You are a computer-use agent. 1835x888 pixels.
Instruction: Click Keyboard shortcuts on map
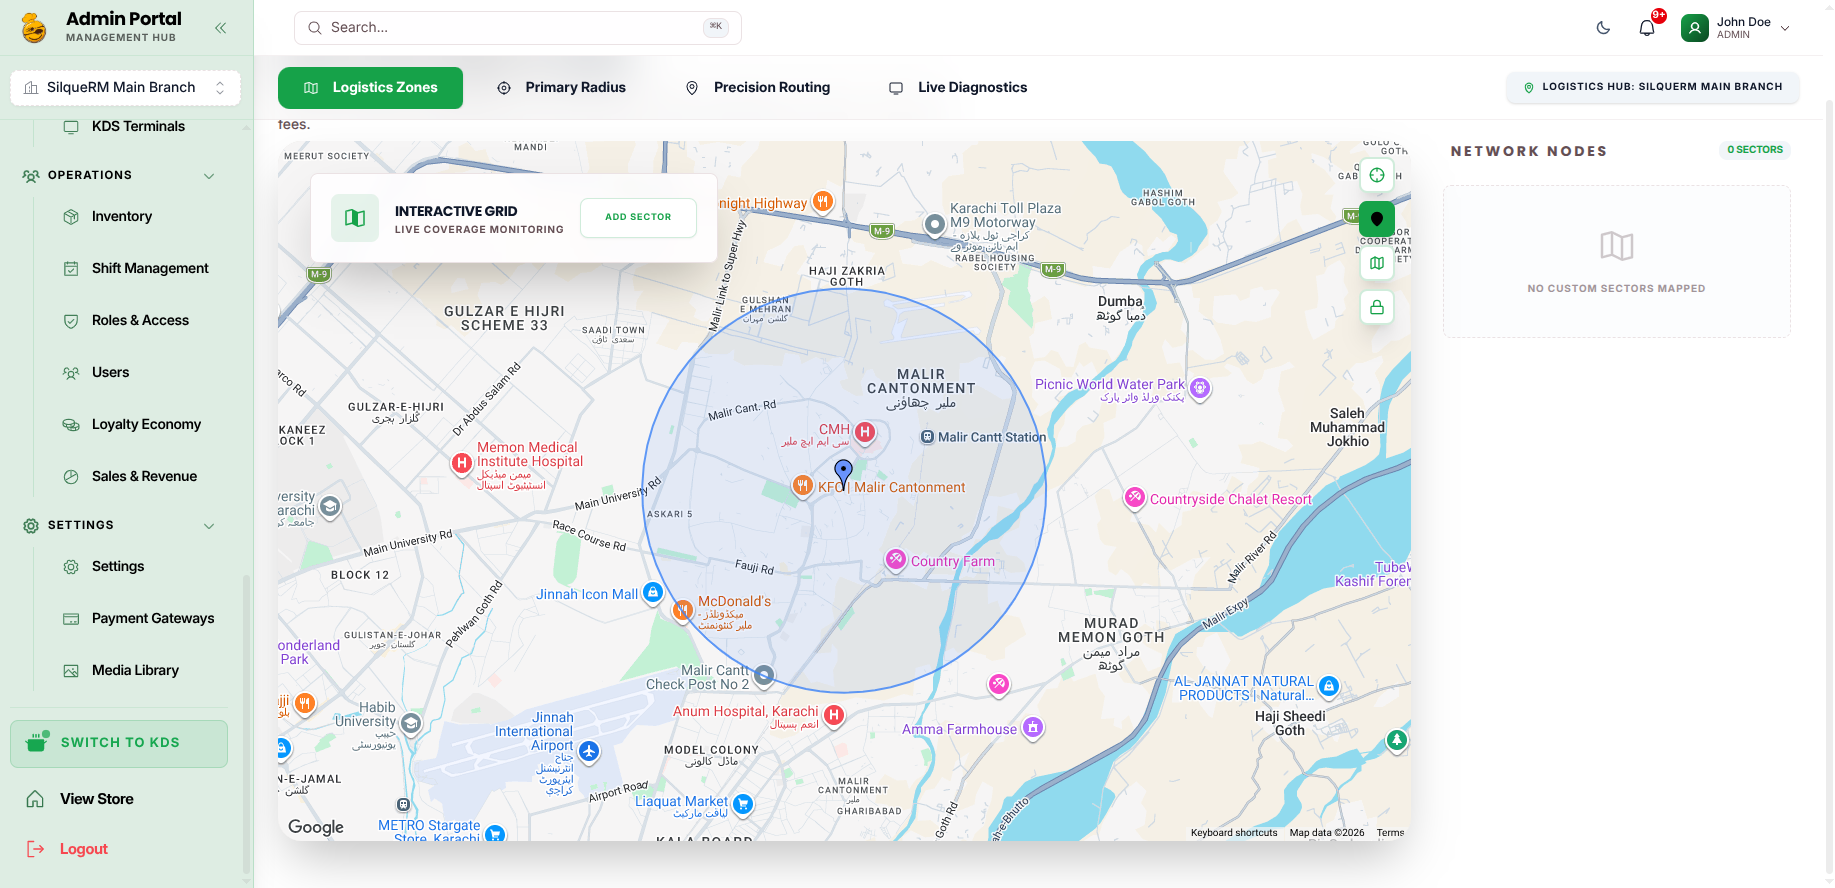click(1234, 832)
